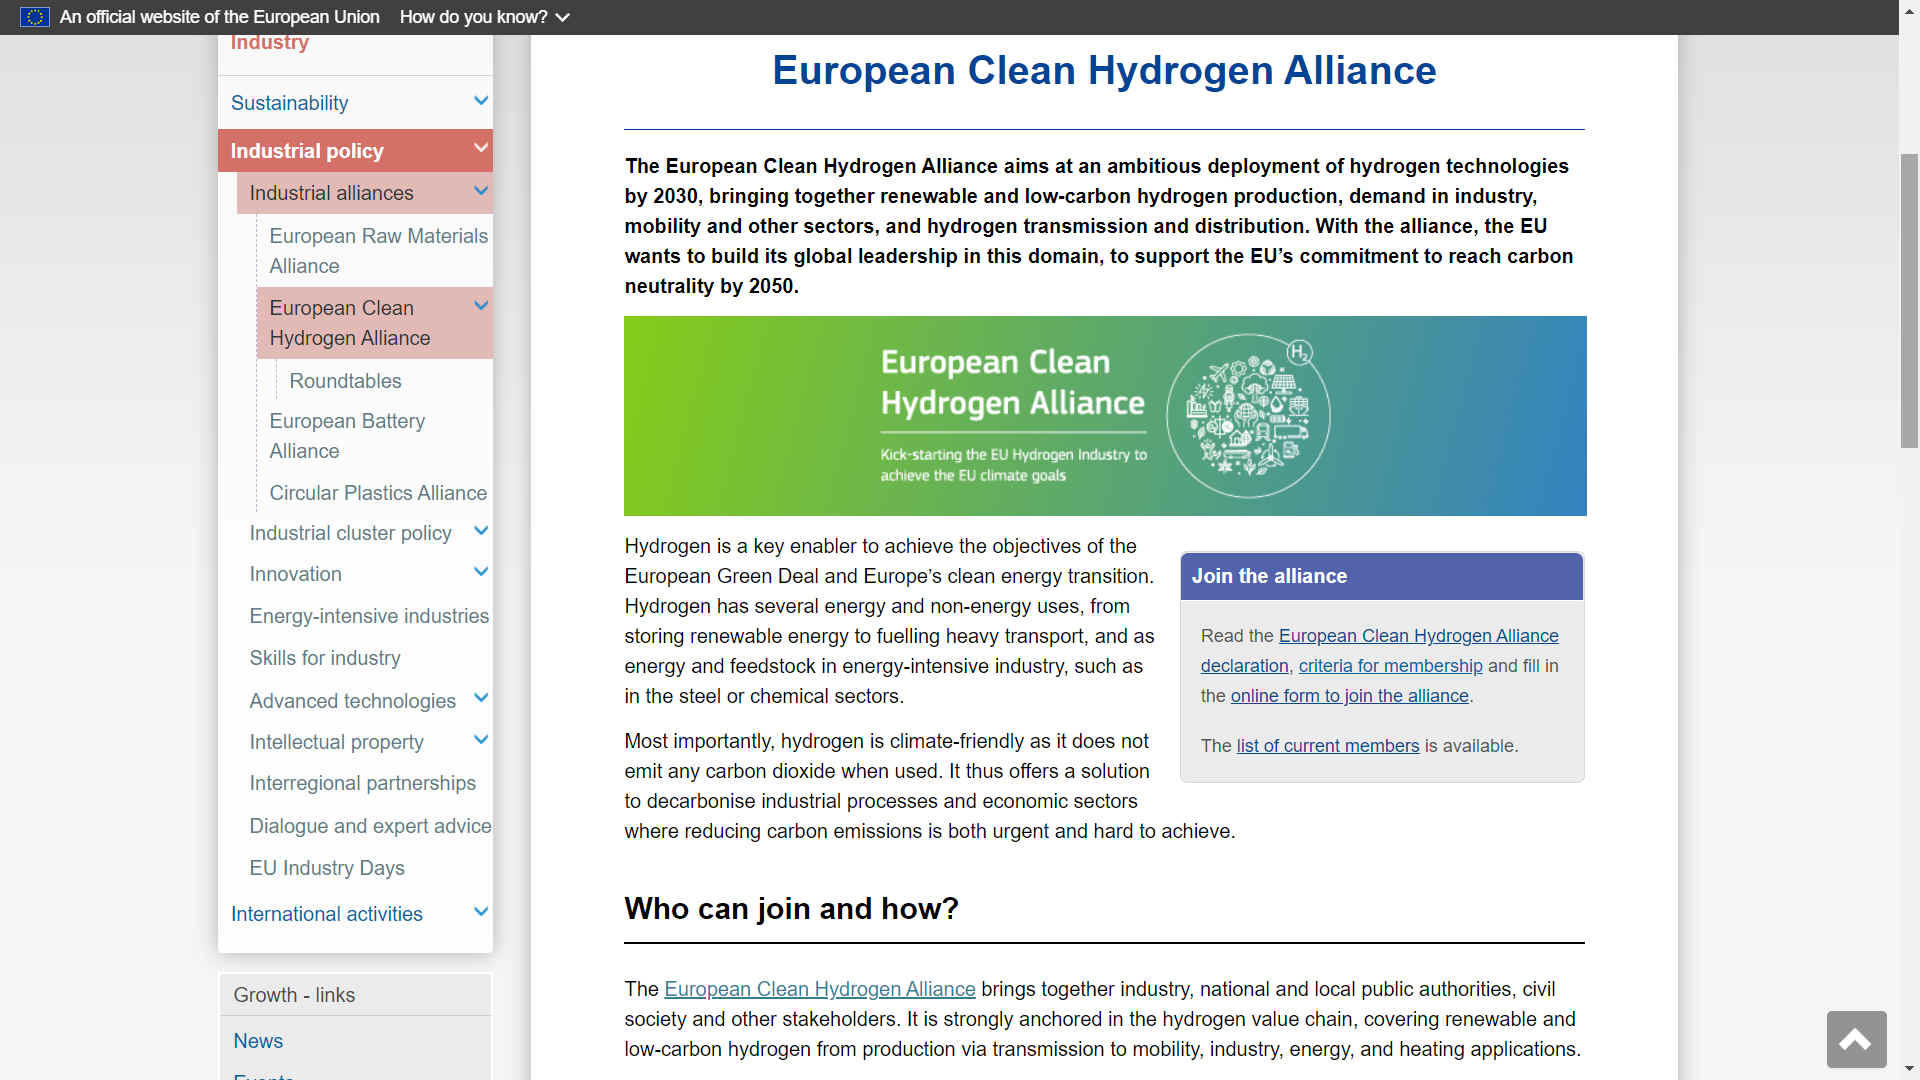Image resolution: width=1920 pixels, height=1080 pixels.
Task: Expand Intellectual property chevron
Action: 481,740
